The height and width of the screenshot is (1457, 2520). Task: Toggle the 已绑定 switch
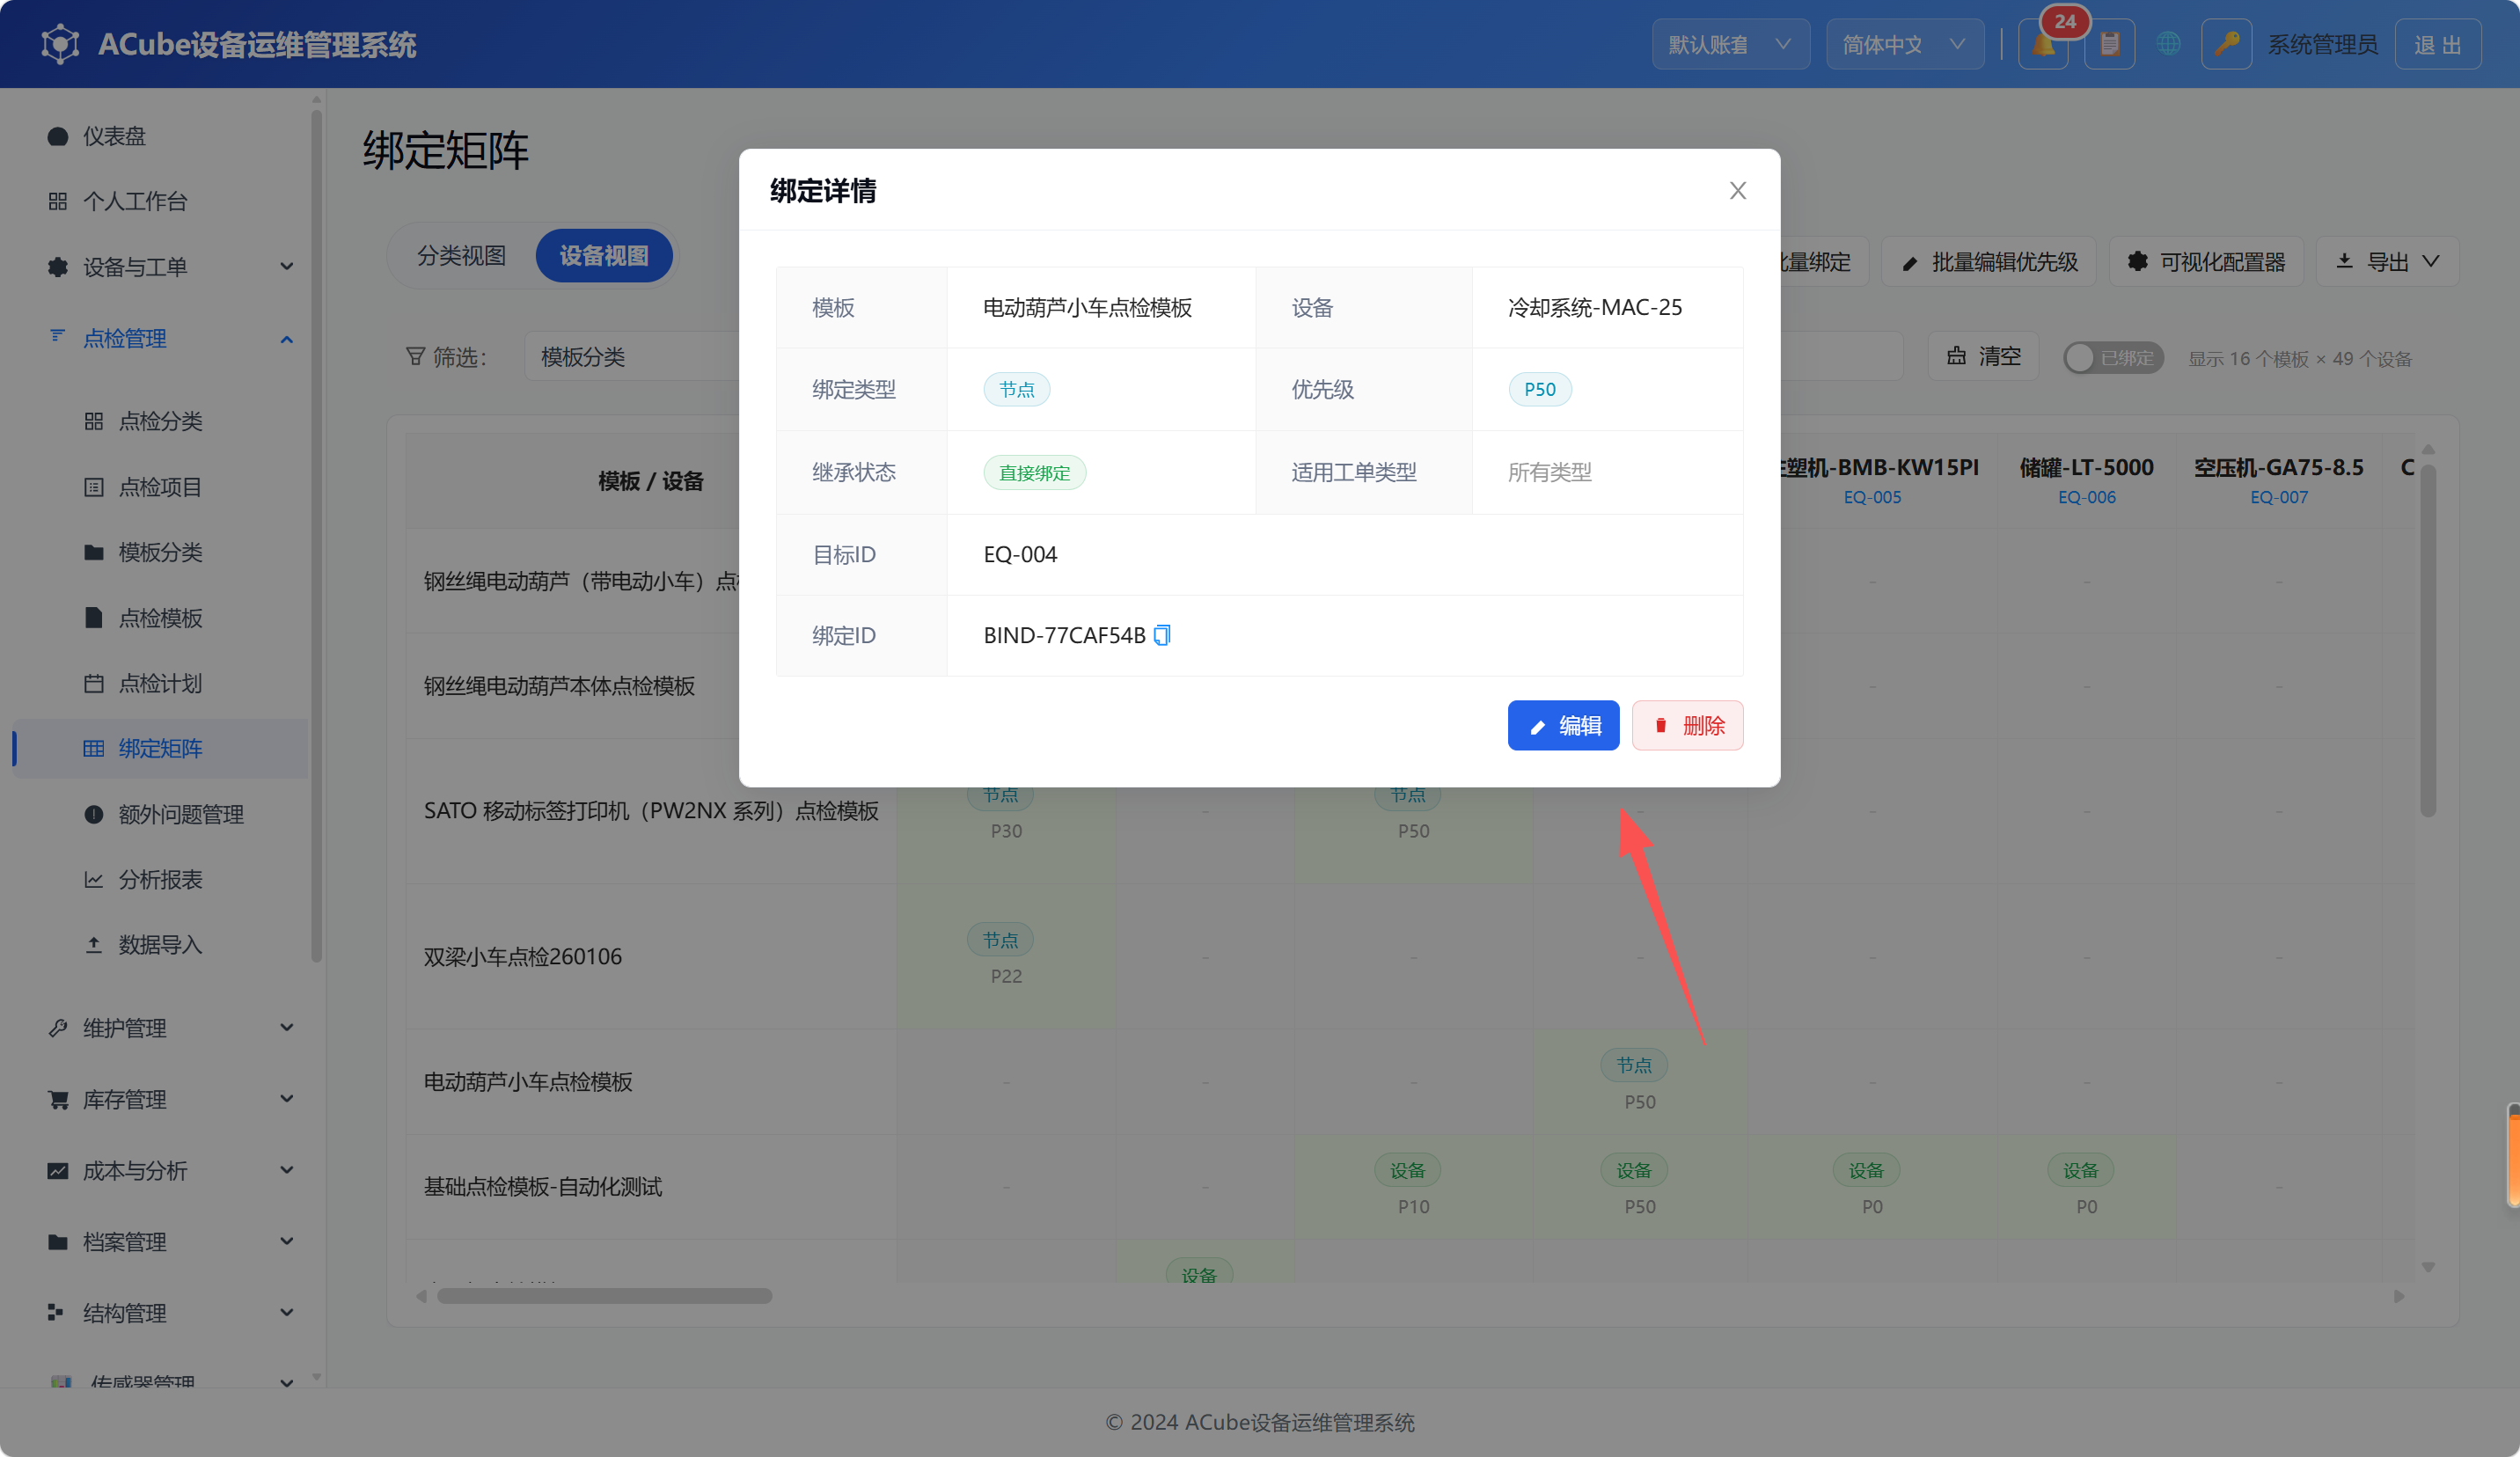[2113, 358]
